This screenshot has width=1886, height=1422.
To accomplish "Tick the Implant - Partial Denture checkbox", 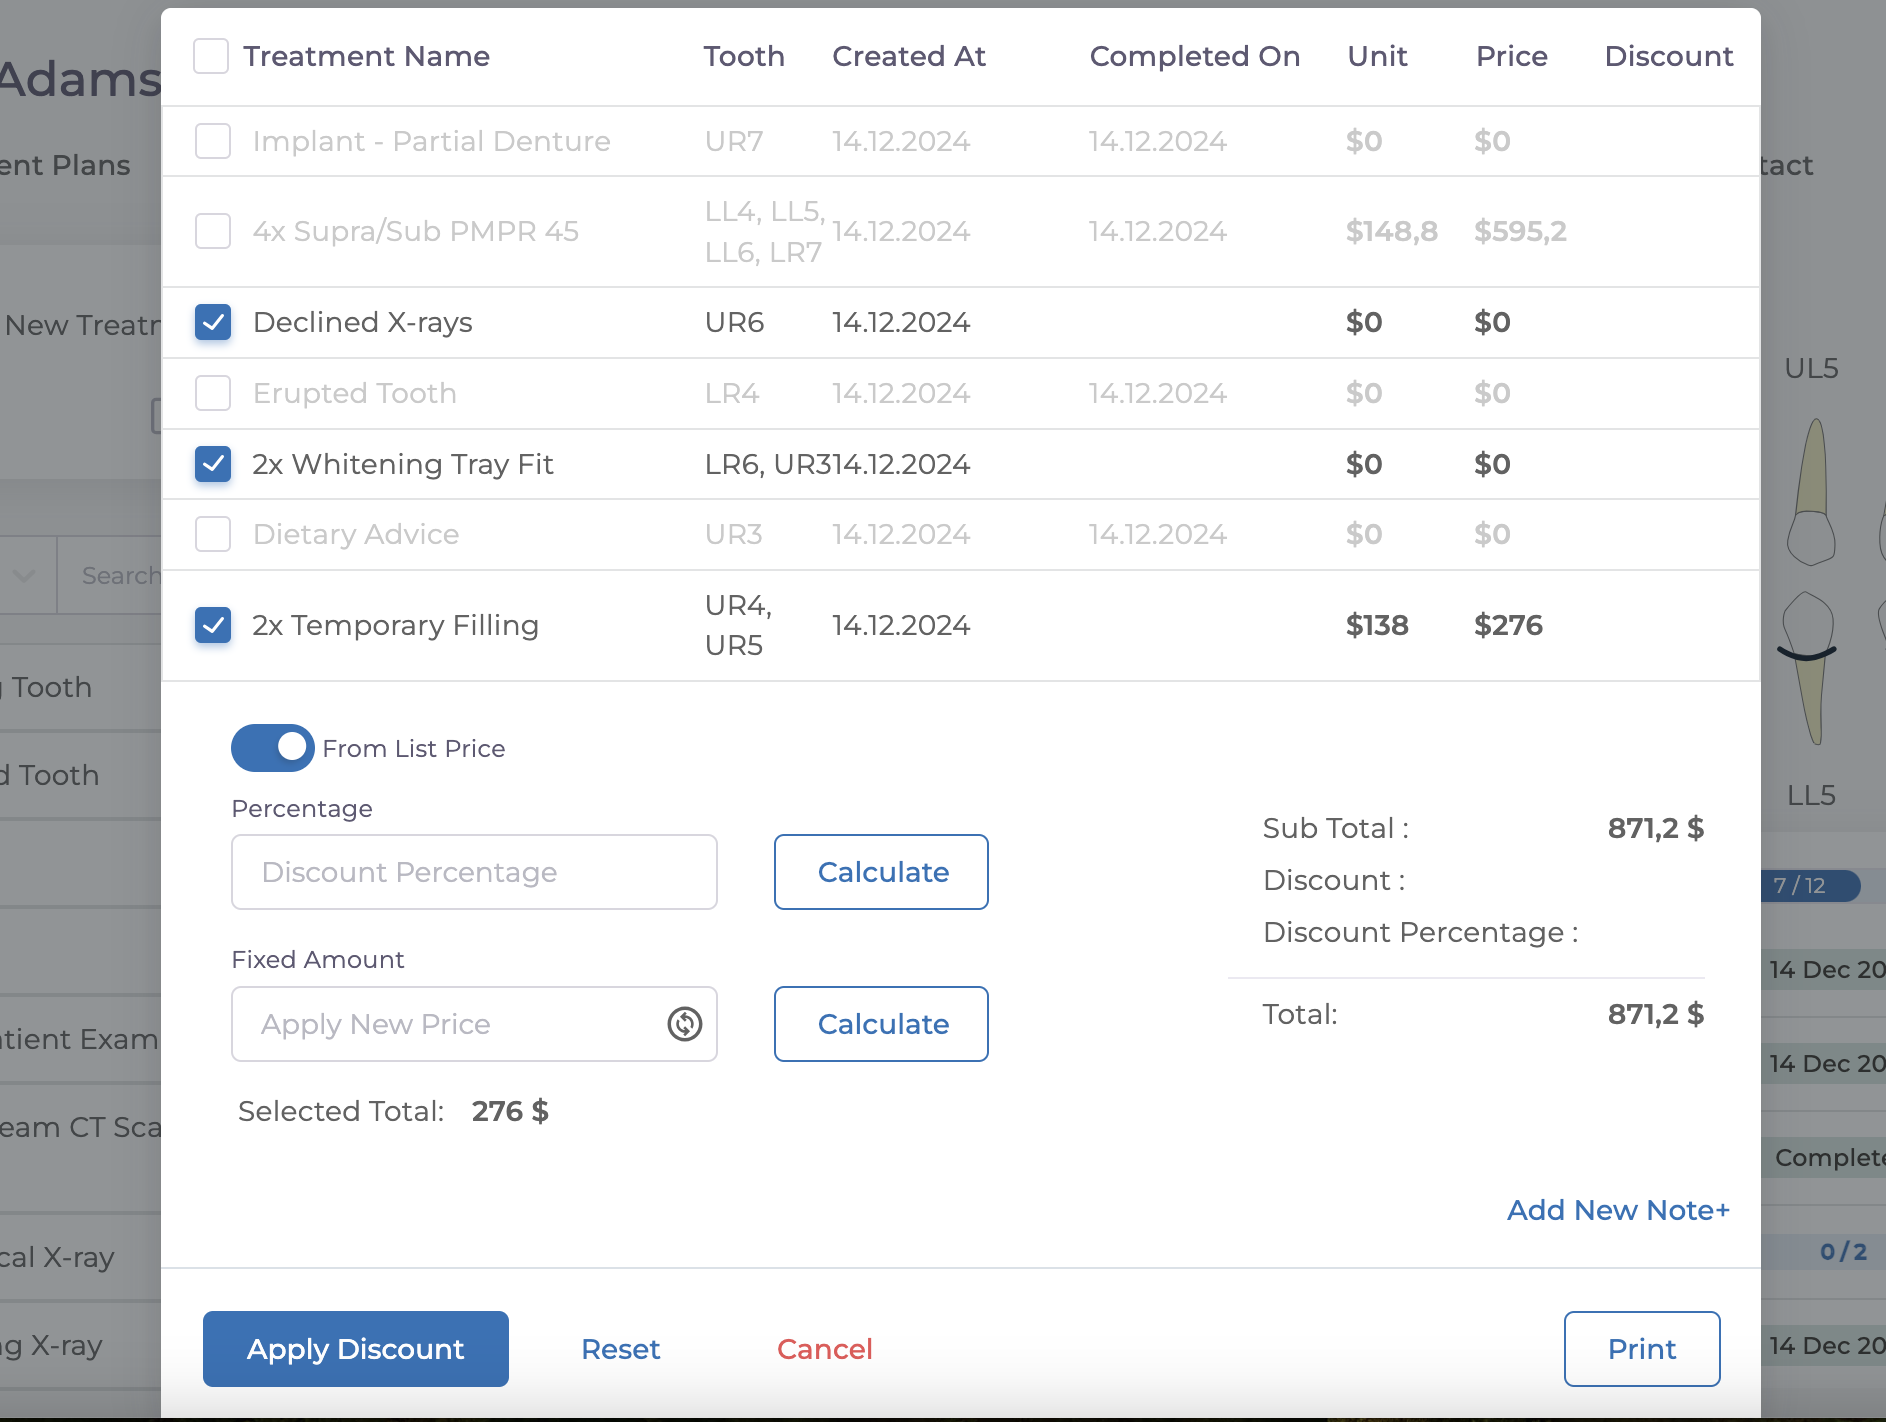I will (213, 141).
